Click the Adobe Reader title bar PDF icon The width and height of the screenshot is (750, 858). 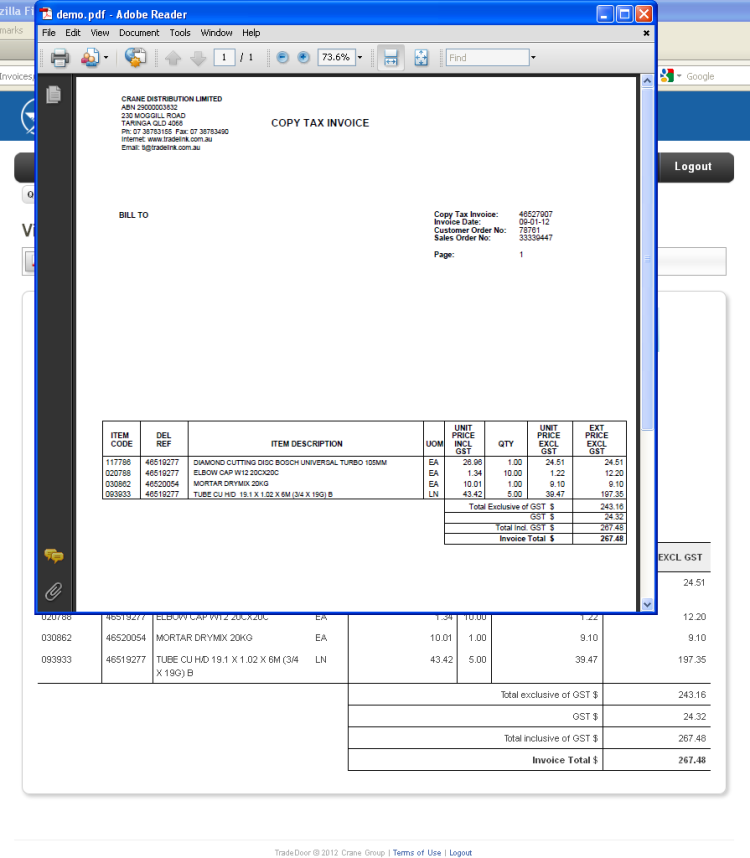(x=46, y=14)
